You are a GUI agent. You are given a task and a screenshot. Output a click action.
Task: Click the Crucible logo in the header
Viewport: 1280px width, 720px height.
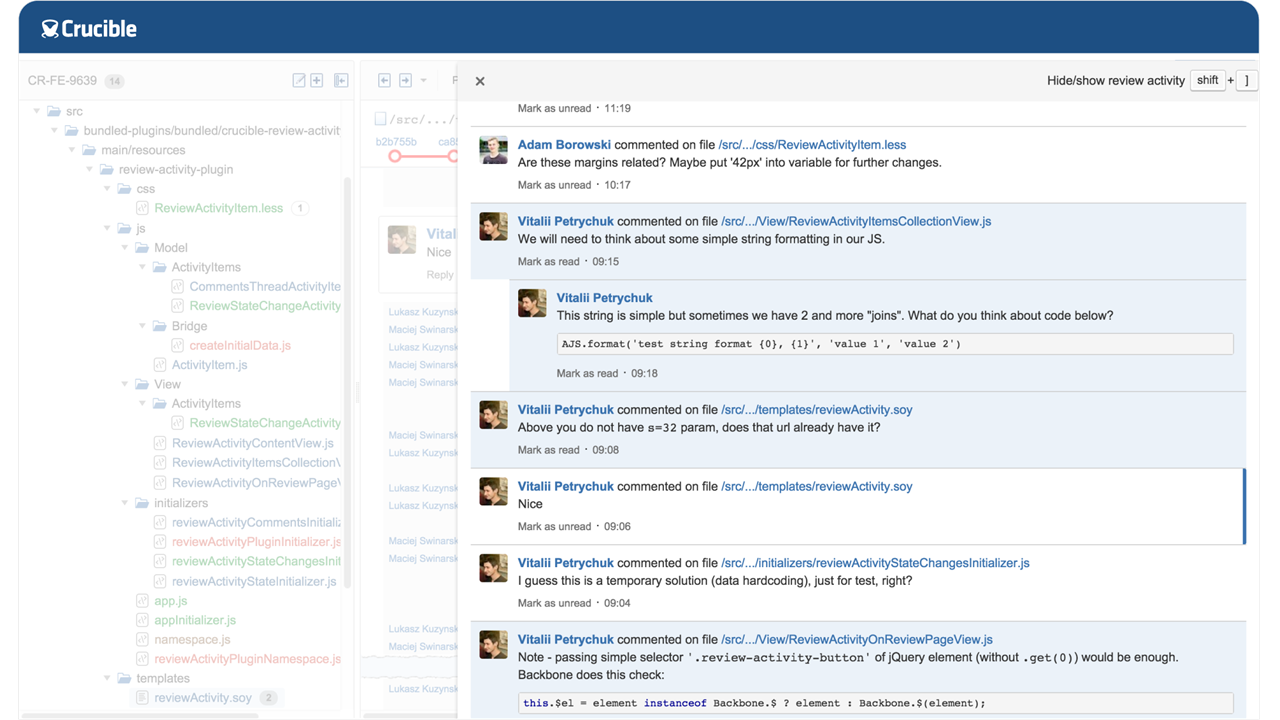coord(88,29)
